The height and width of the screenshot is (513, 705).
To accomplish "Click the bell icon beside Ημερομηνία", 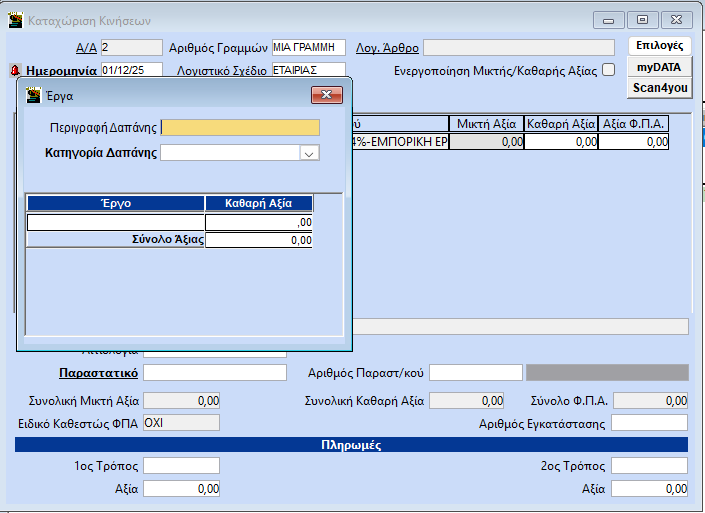I will (15, 71).
